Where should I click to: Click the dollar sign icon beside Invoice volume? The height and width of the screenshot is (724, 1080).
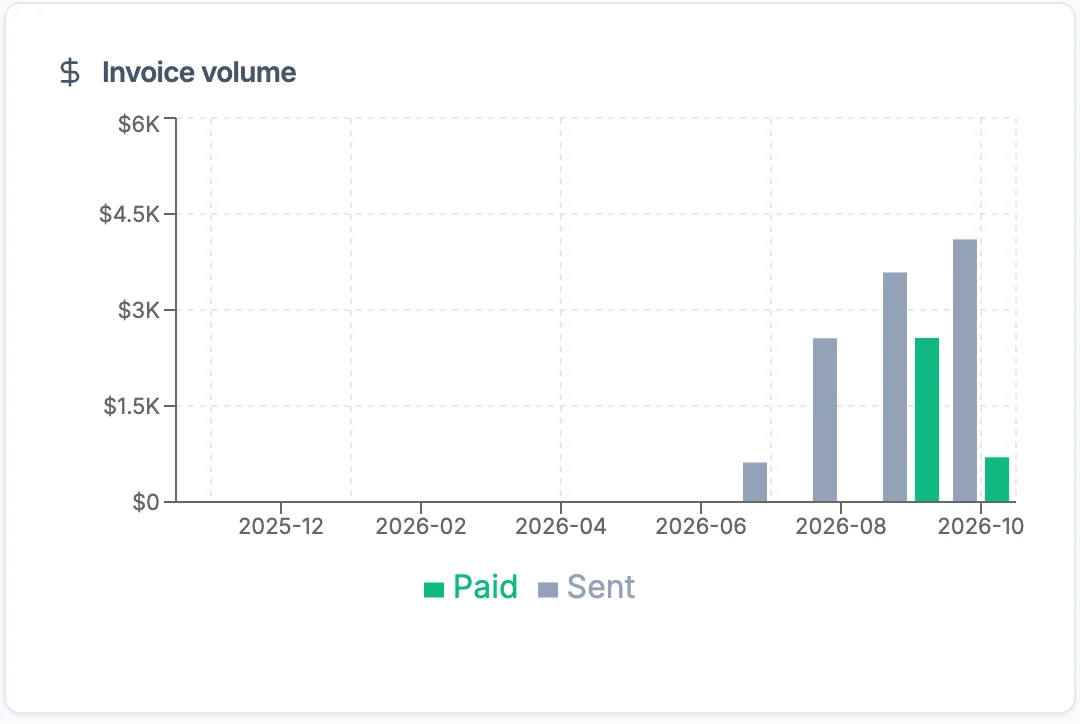click(x=70, y=72)
